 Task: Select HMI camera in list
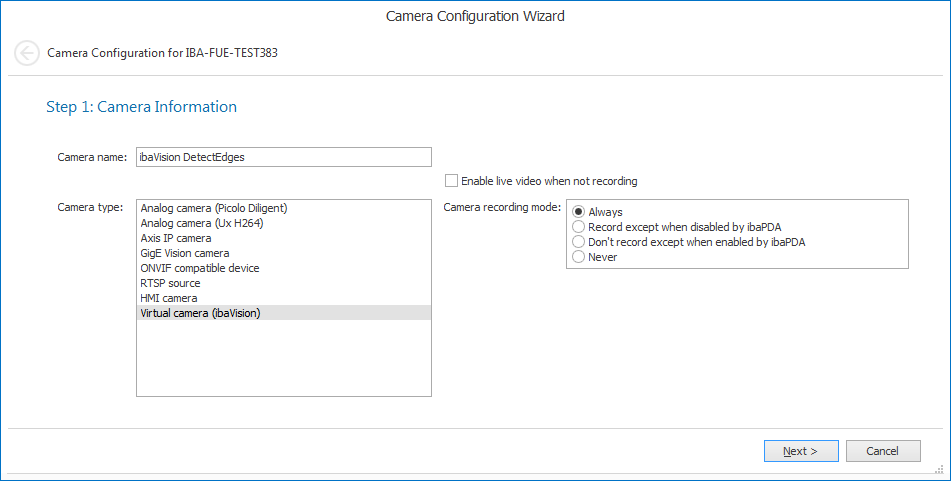[x=169, y=298]
